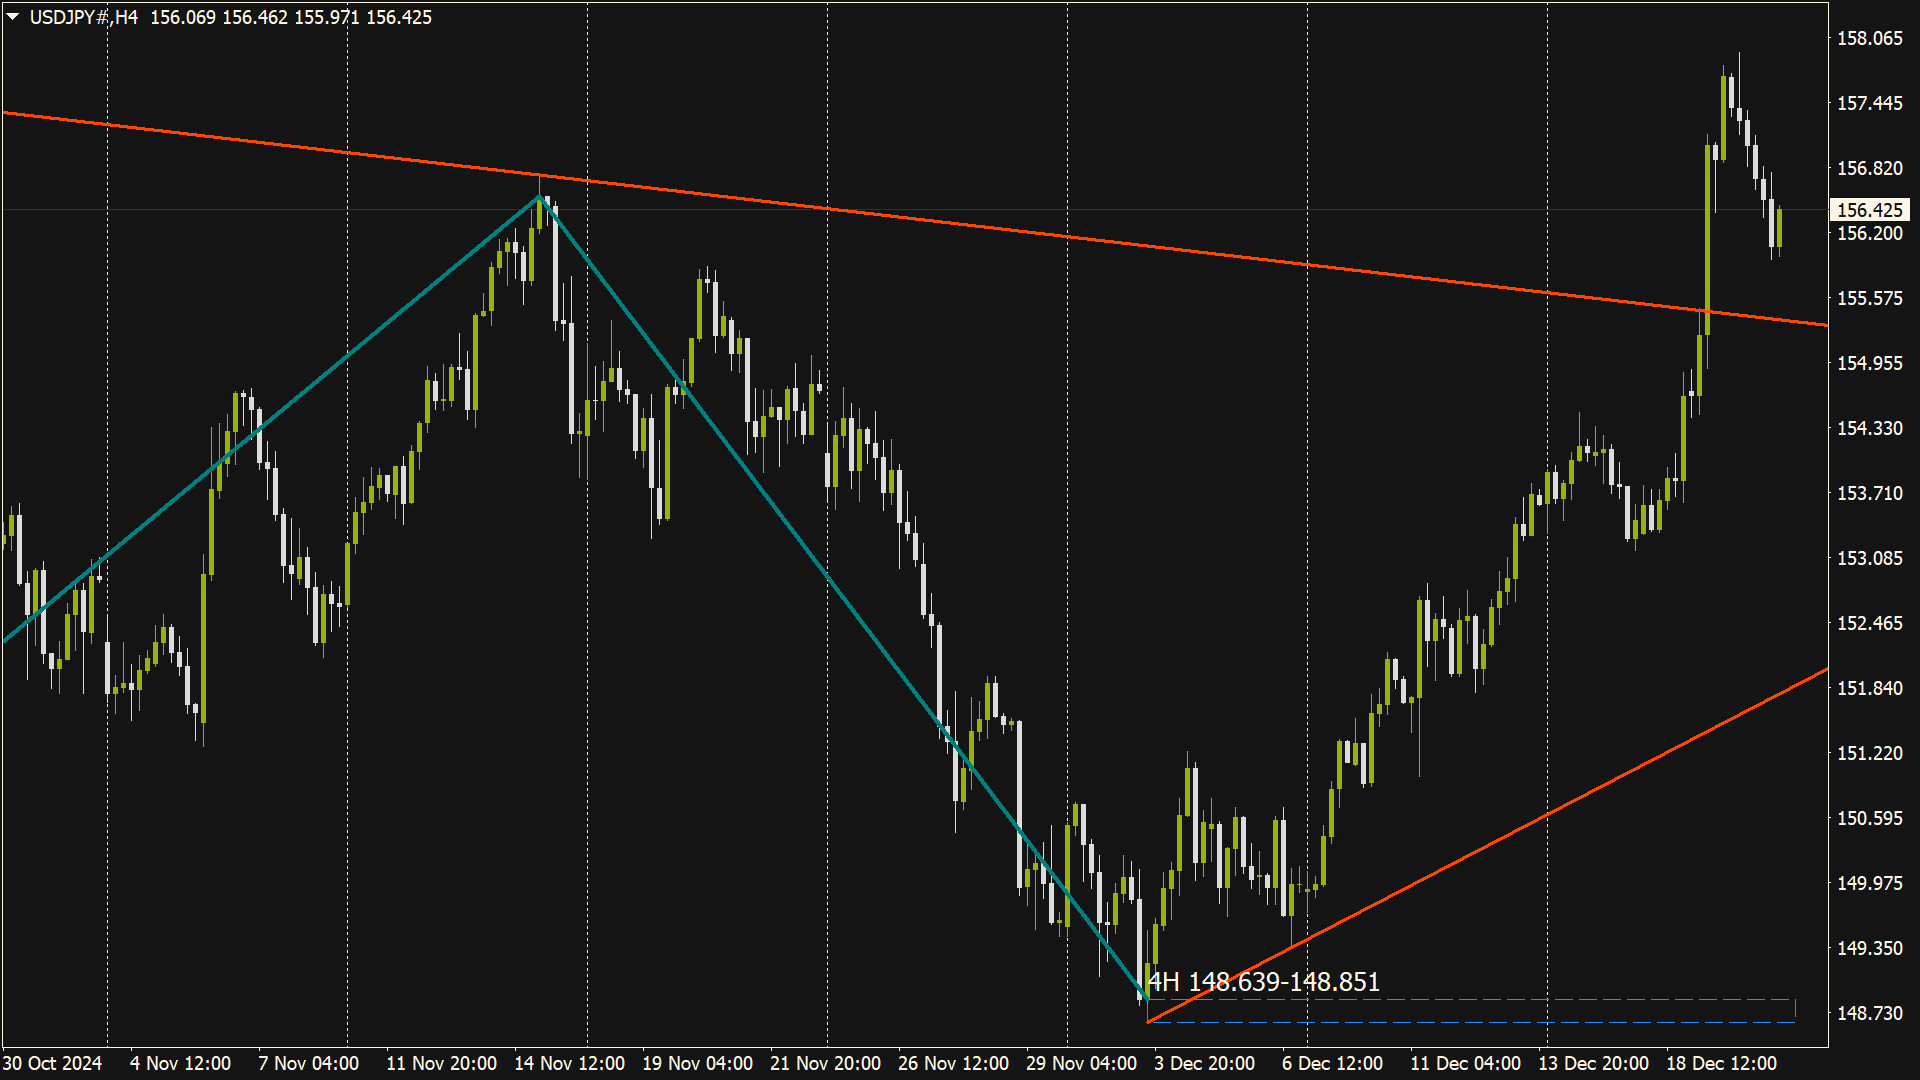
Task: Select the 29 Nov 04:00 time label
Action: 1082,1063
